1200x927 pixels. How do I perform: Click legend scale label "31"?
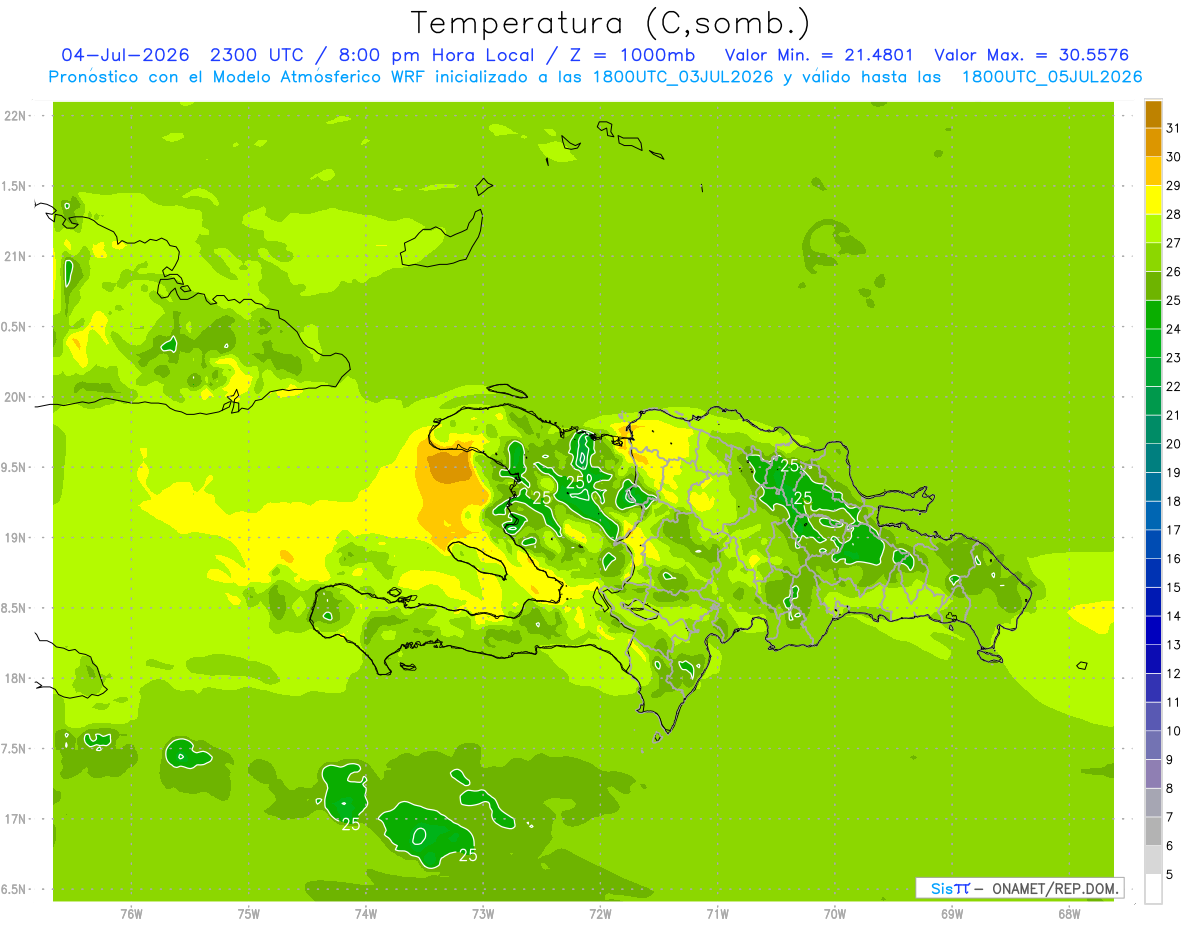click(1173, 128)
